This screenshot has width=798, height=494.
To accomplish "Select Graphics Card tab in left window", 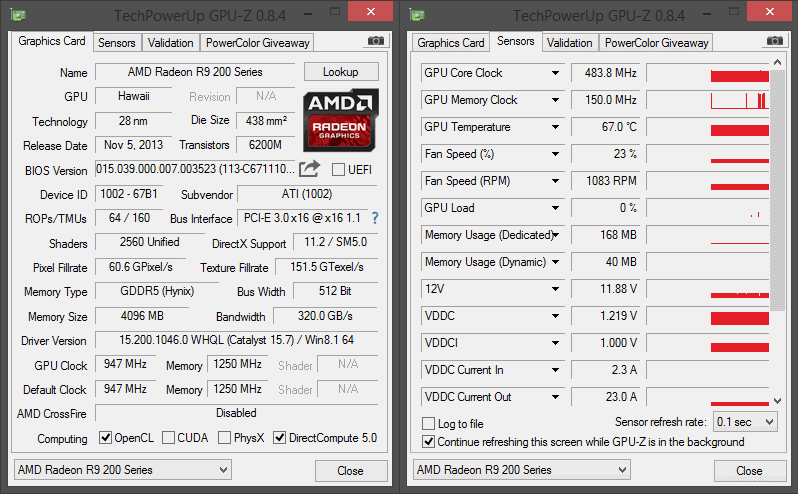I will point(51,41).
